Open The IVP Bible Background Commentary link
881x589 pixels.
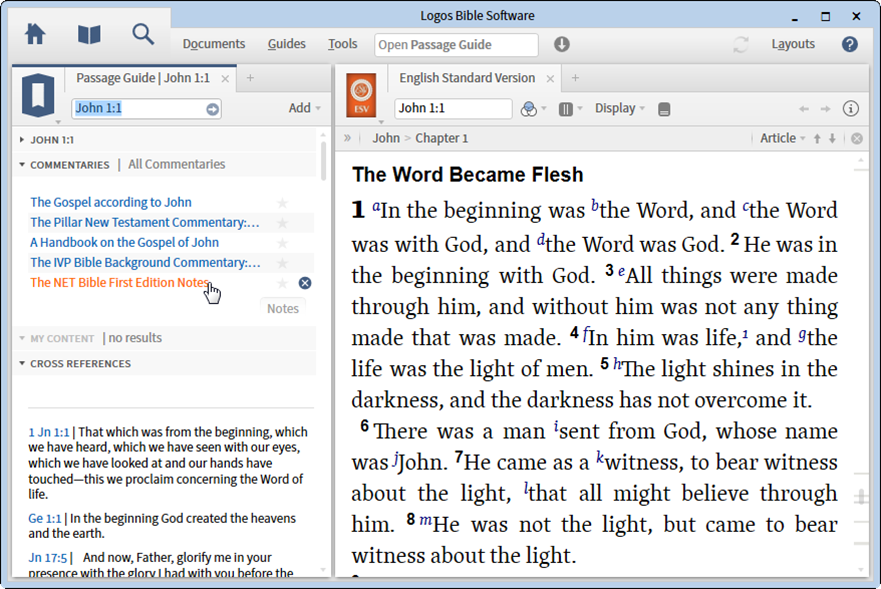[146, 262]
